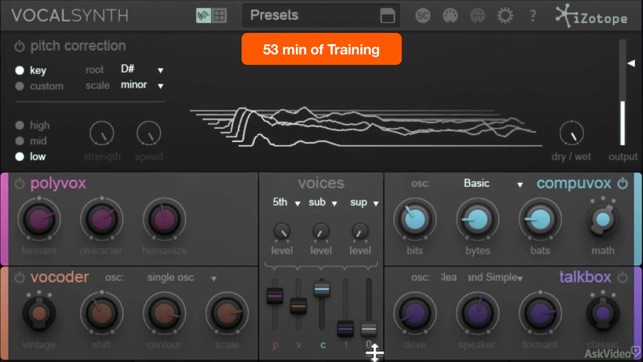Select the low range radio option
Viewport: 643px width, 362px height.
(x=19, y=156)
